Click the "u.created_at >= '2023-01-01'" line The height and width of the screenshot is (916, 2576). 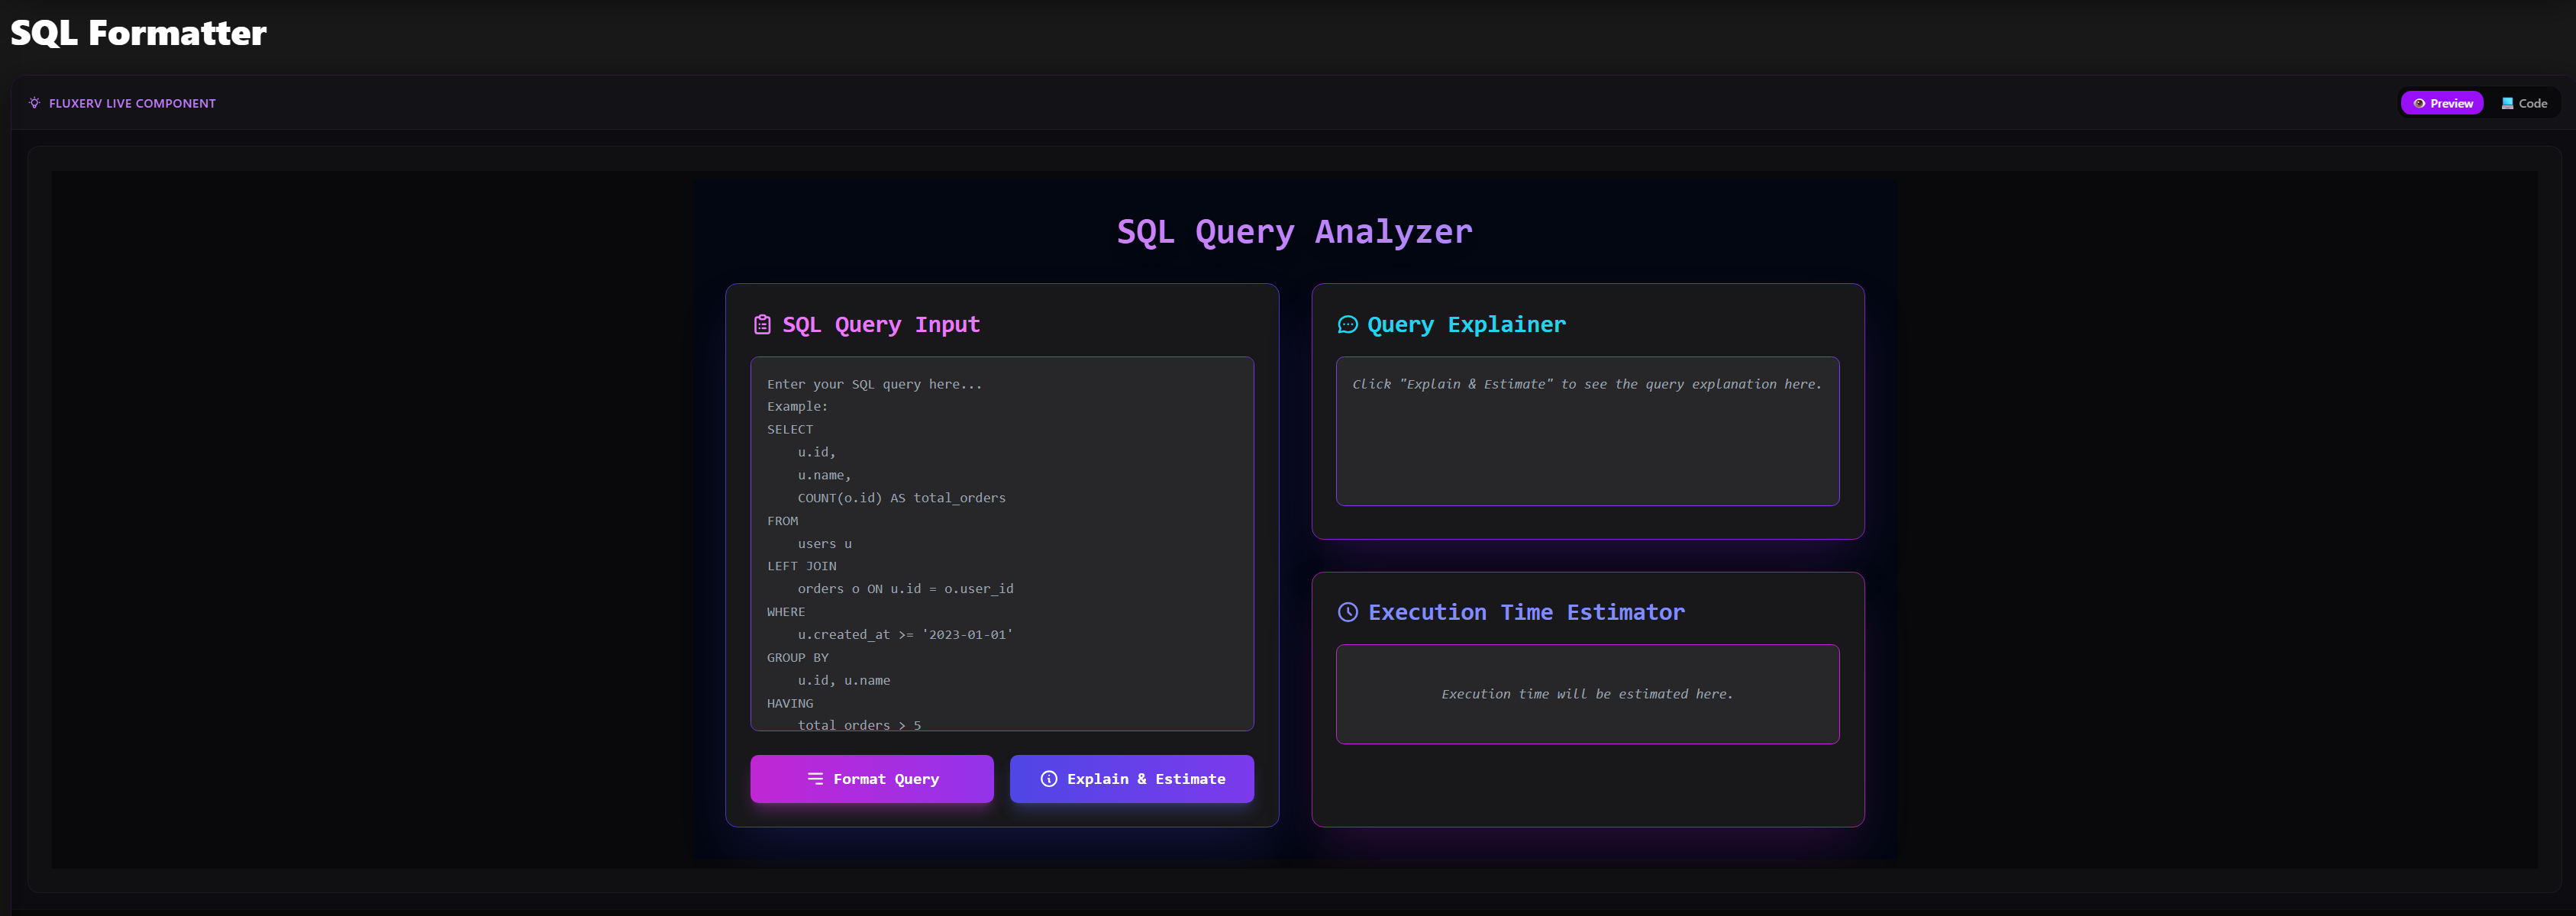point(905,635)
